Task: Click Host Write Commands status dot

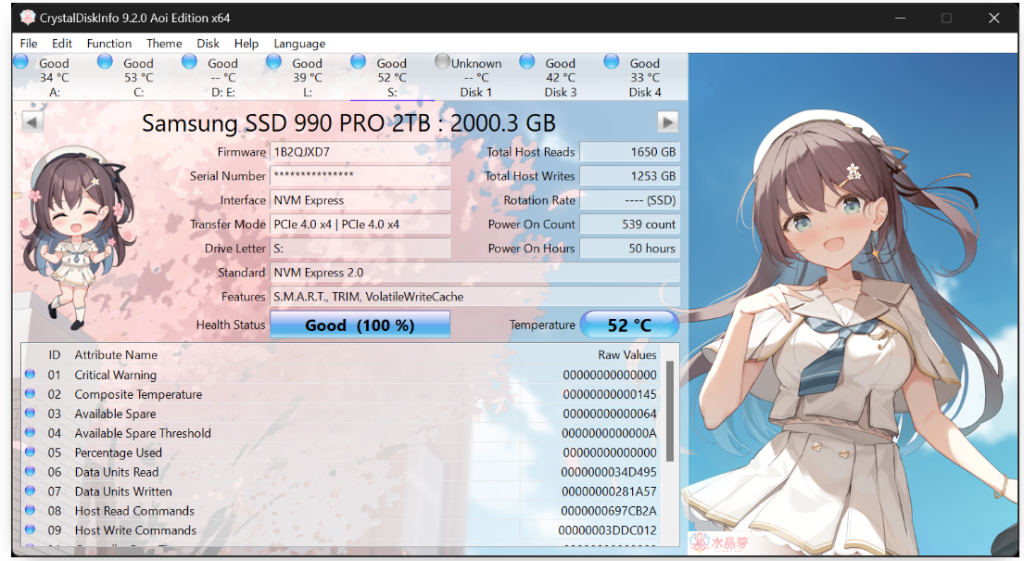Action: pyautogui.click(x=30, y=530)
